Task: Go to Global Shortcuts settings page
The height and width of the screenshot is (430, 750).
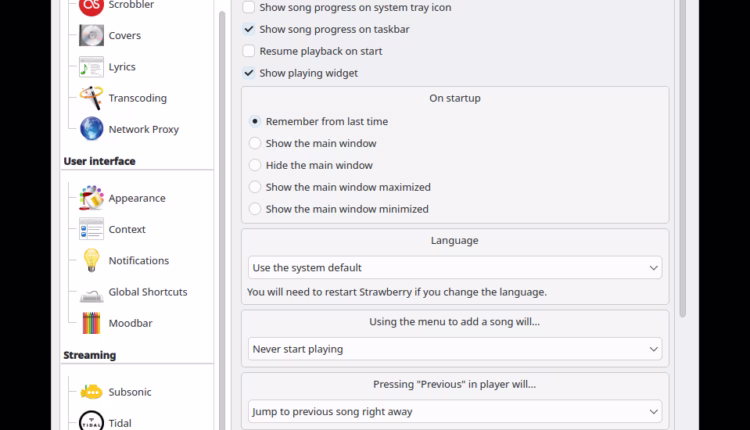Action: tap(147, 292)
